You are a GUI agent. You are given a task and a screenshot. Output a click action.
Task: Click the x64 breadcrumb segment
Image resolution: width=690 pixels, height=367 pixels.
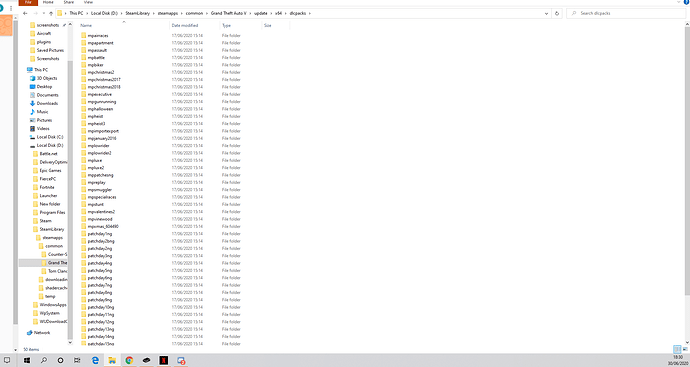click(278, 13)
